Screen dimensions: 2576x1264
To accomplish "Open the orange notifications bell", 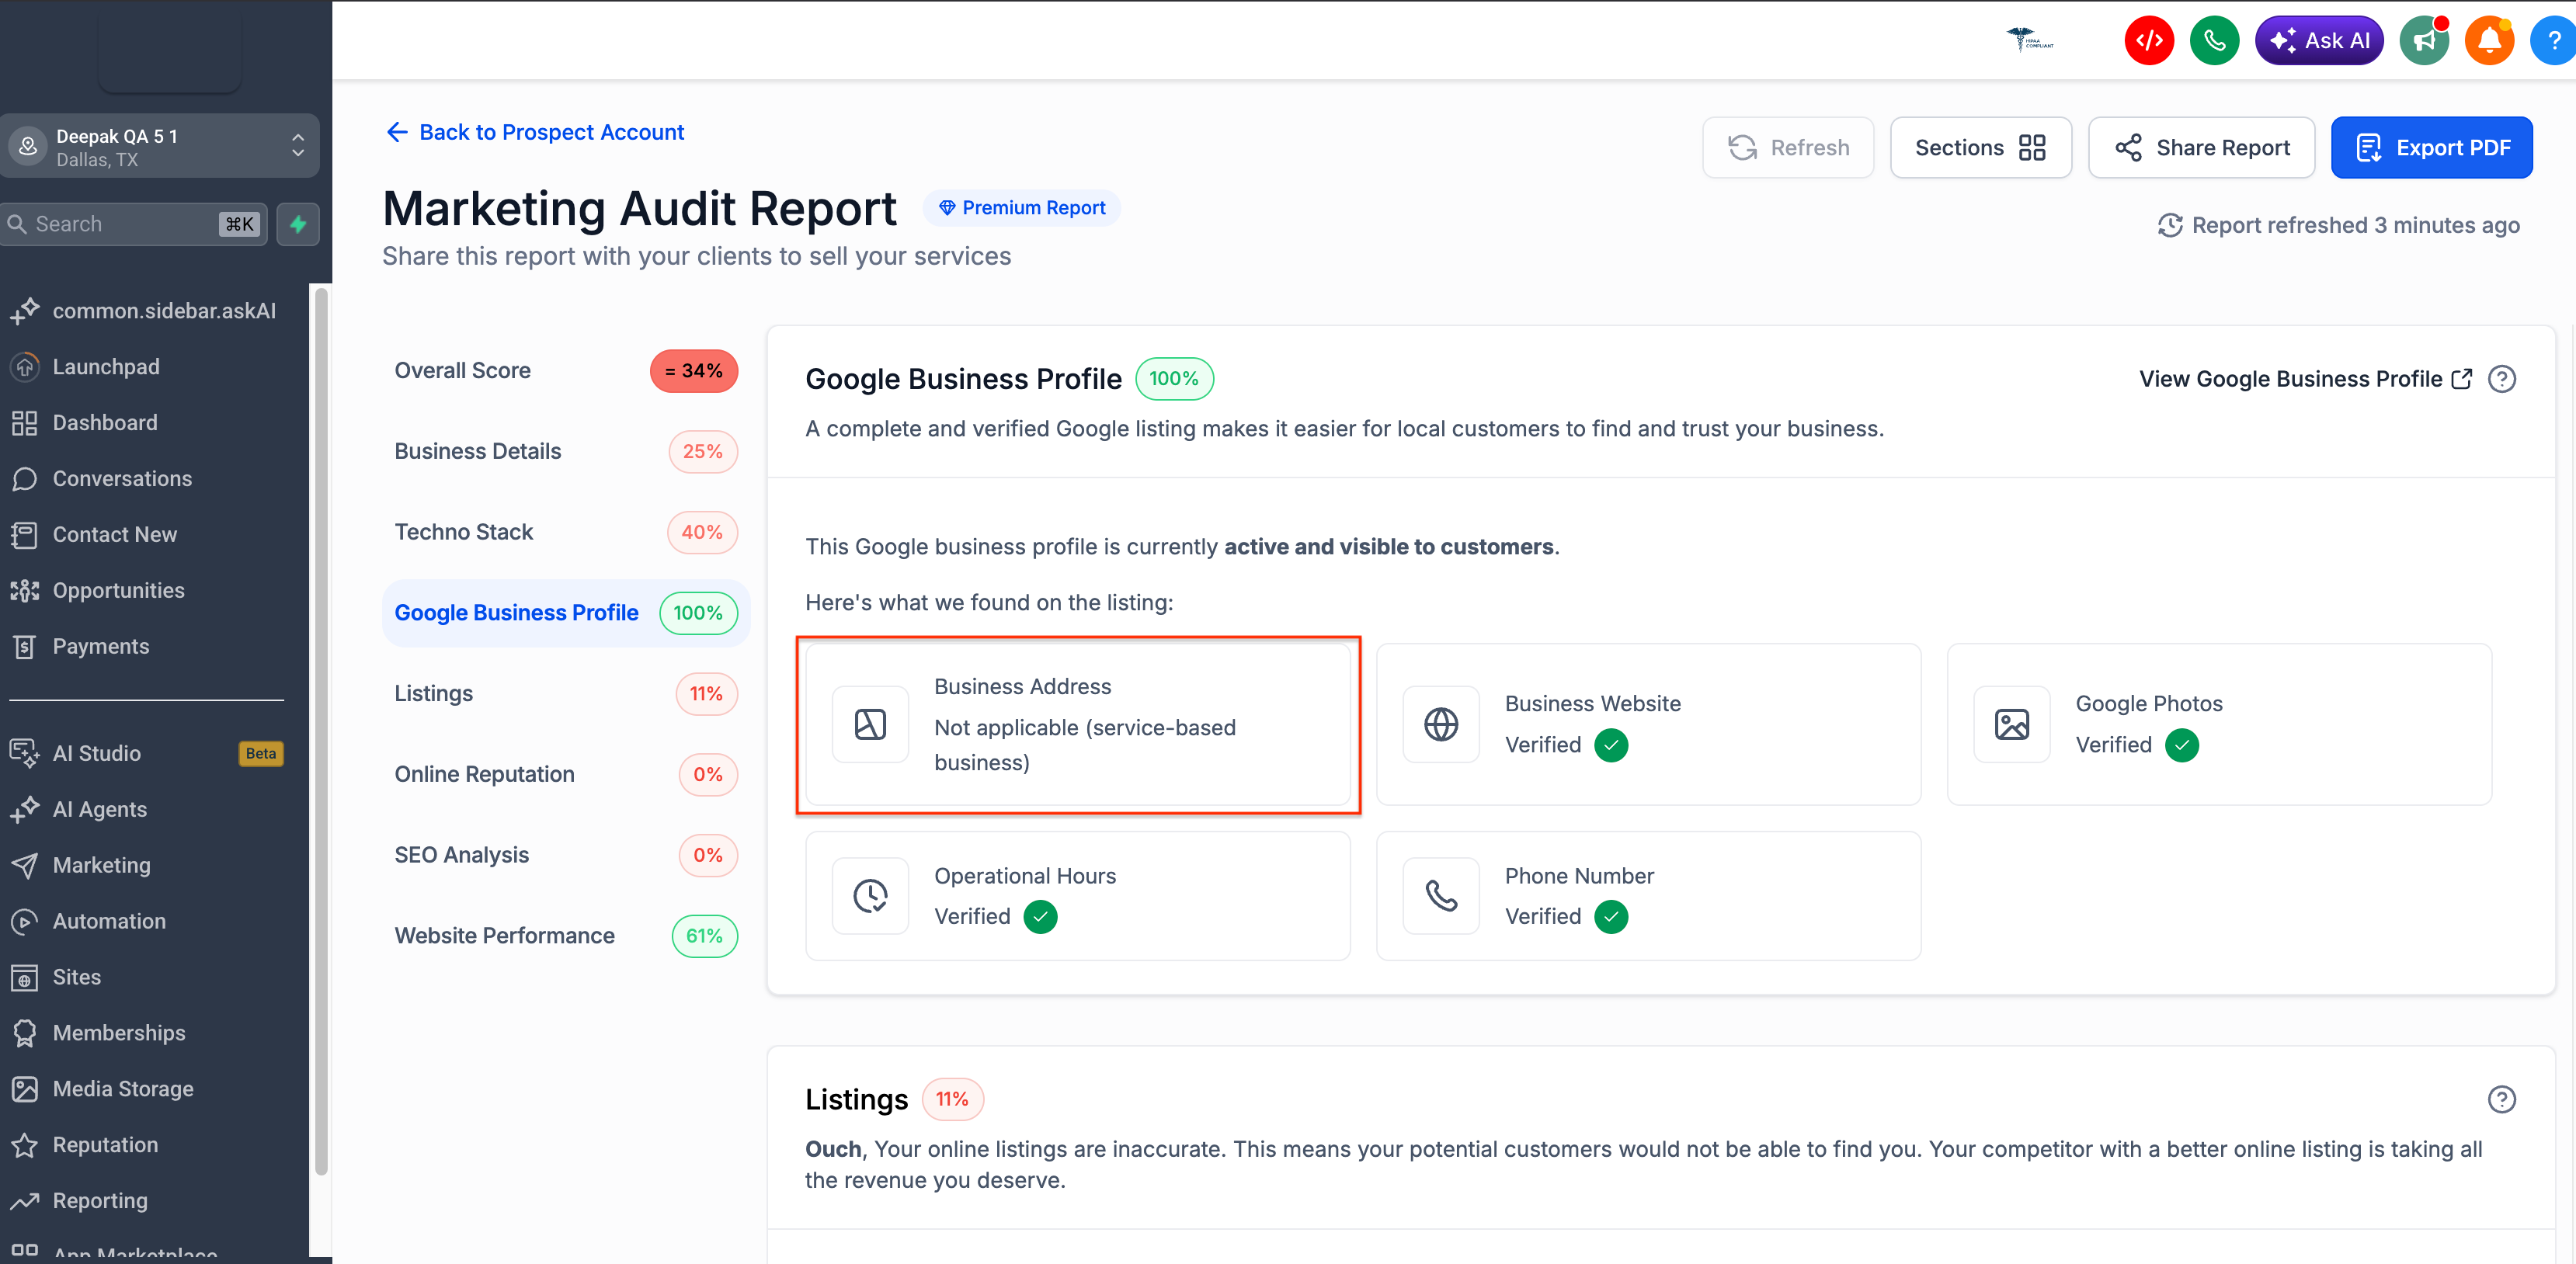I will click(x=2489, y=41).
